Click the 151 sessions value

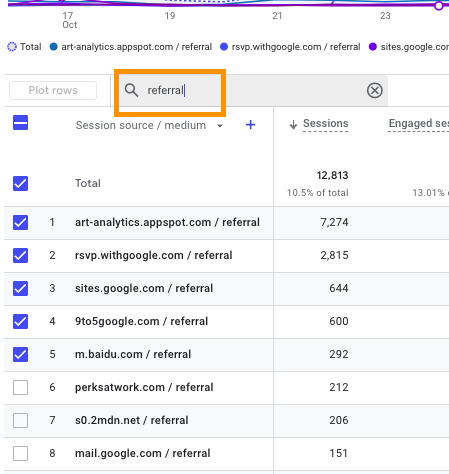click(339, 453)
